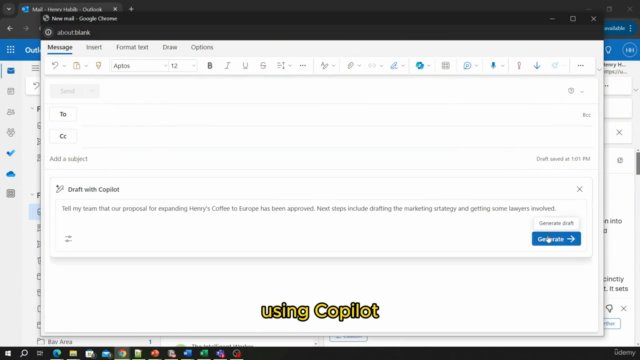Toggle Bold formatting
This screenshot has width=640, height=360.
(210, 65)
